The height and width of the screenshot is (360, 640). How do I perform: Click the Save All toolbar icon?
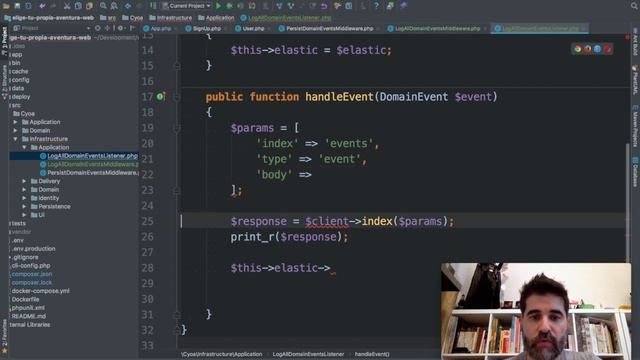click(x=17, y=6)
